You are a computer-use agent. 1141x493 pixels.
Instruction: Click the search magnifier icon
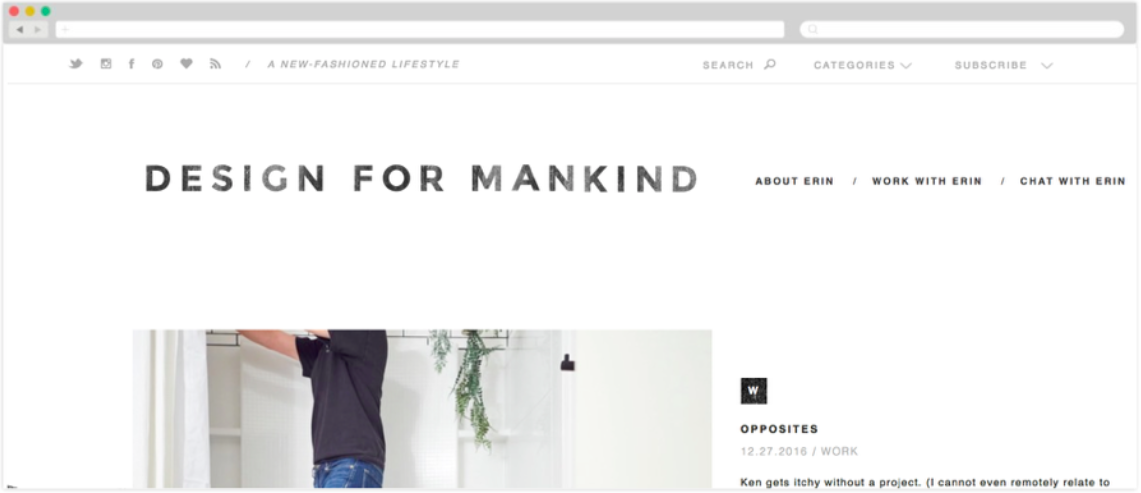pos(770,64)
